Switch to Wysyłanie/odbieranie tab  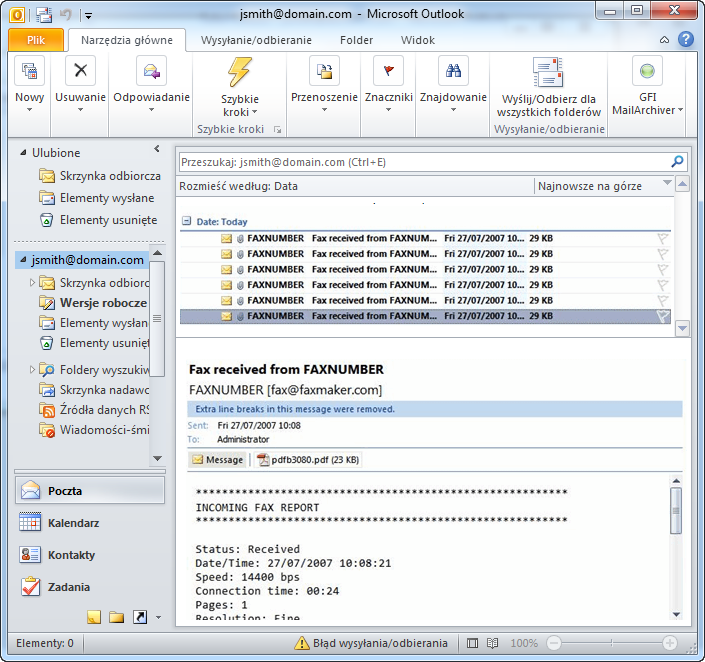coord(256,40)
